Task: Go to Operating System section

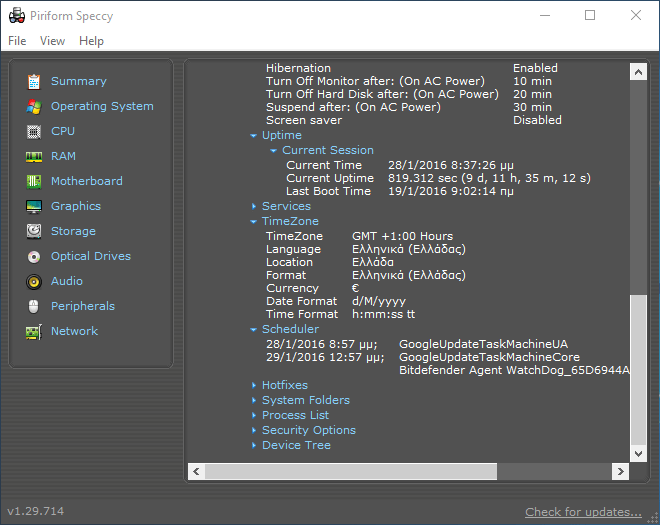Action: point(102,106)
